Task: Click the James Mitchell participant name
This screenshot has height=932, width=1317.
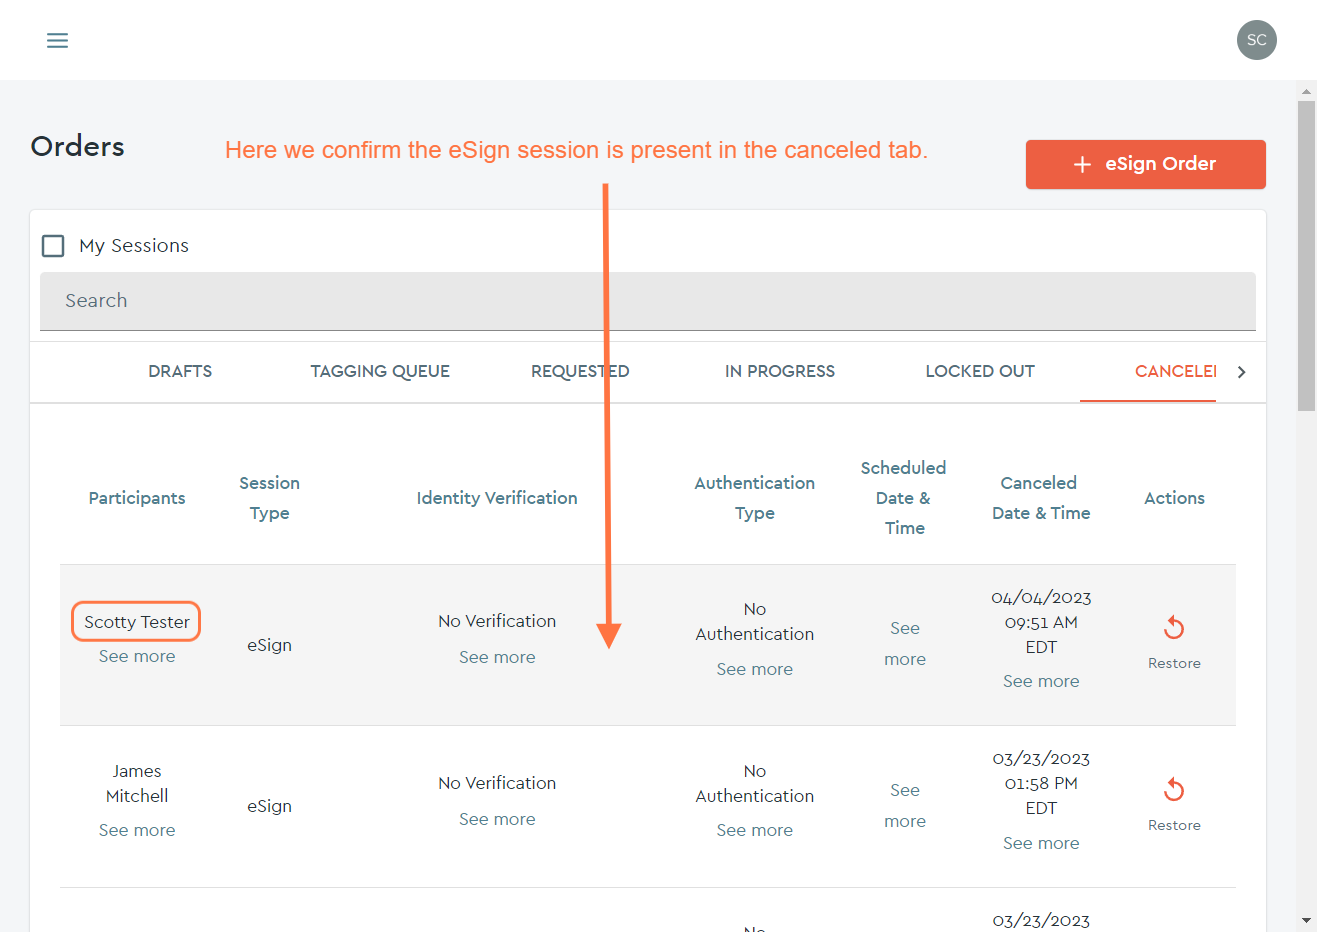Action: pos(137,784)
